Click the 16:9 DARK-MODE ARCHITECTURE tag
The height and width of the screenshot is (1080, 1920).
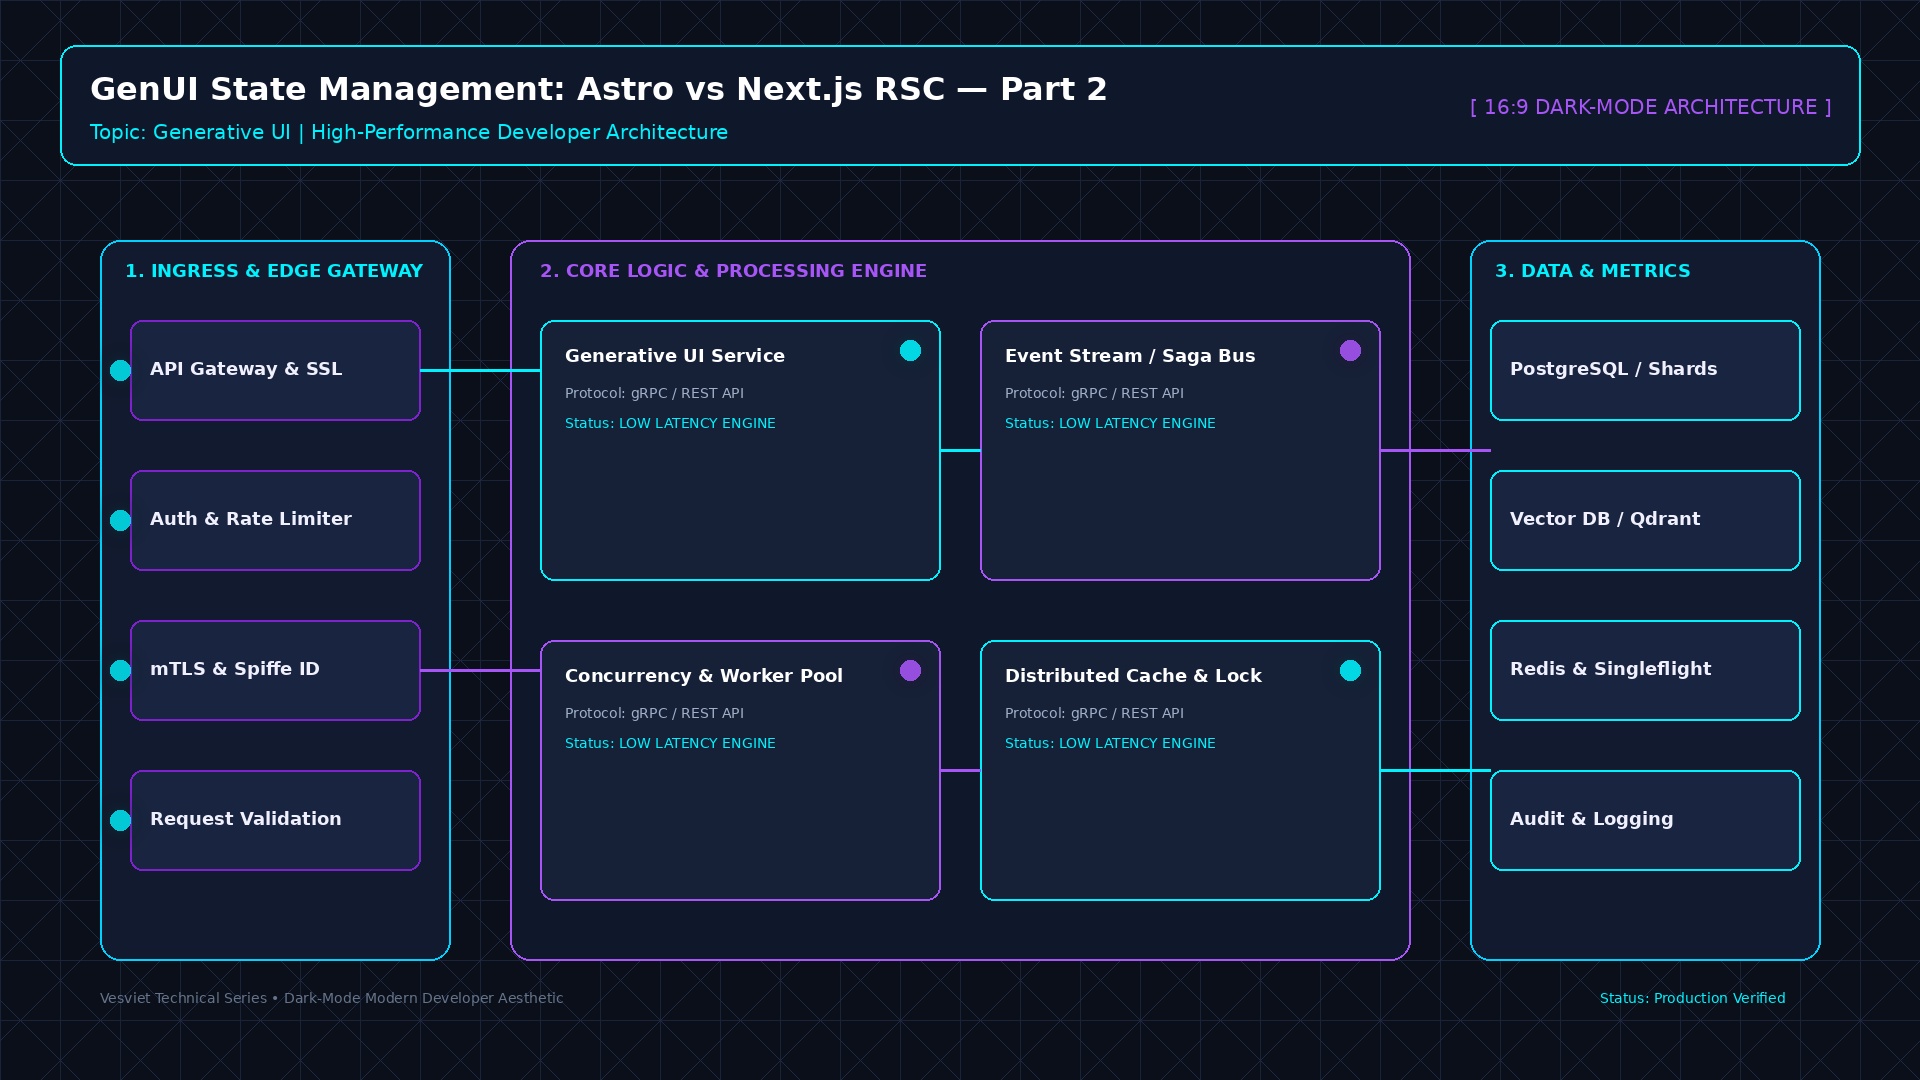pos(1650,107)
